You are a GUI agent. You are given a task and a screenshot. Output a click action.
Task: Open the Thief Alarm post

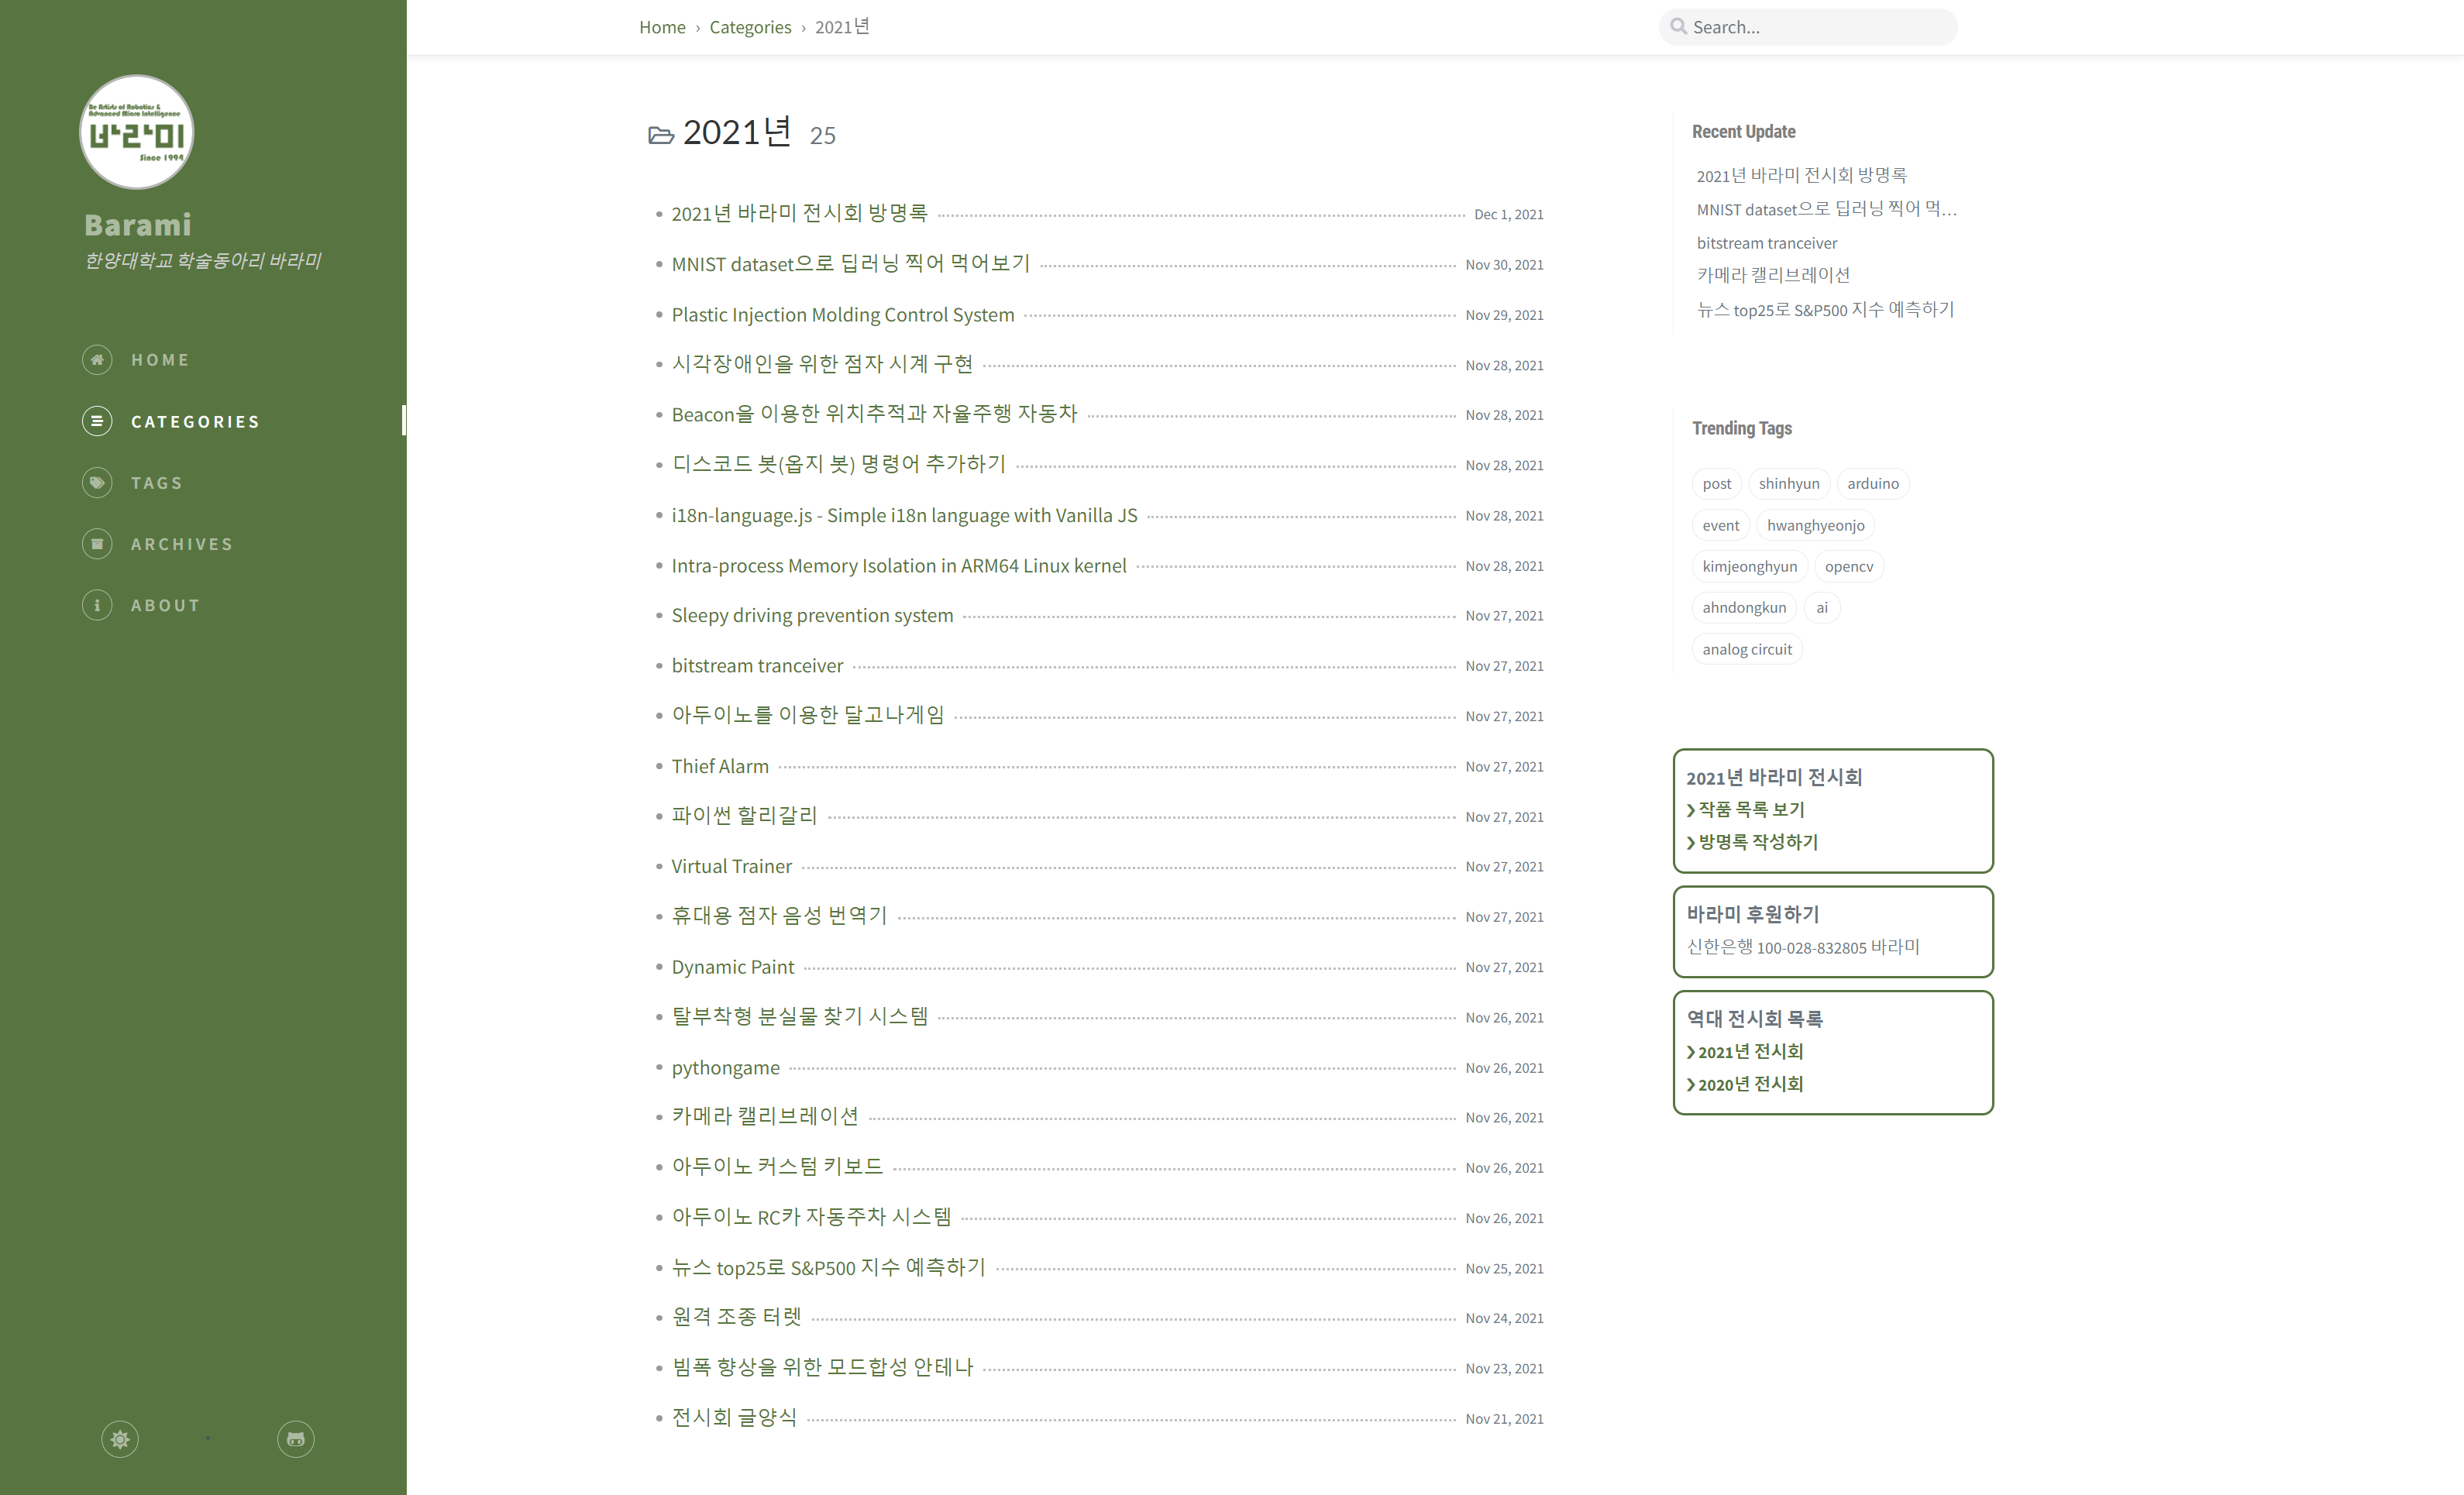pos(720,766)
